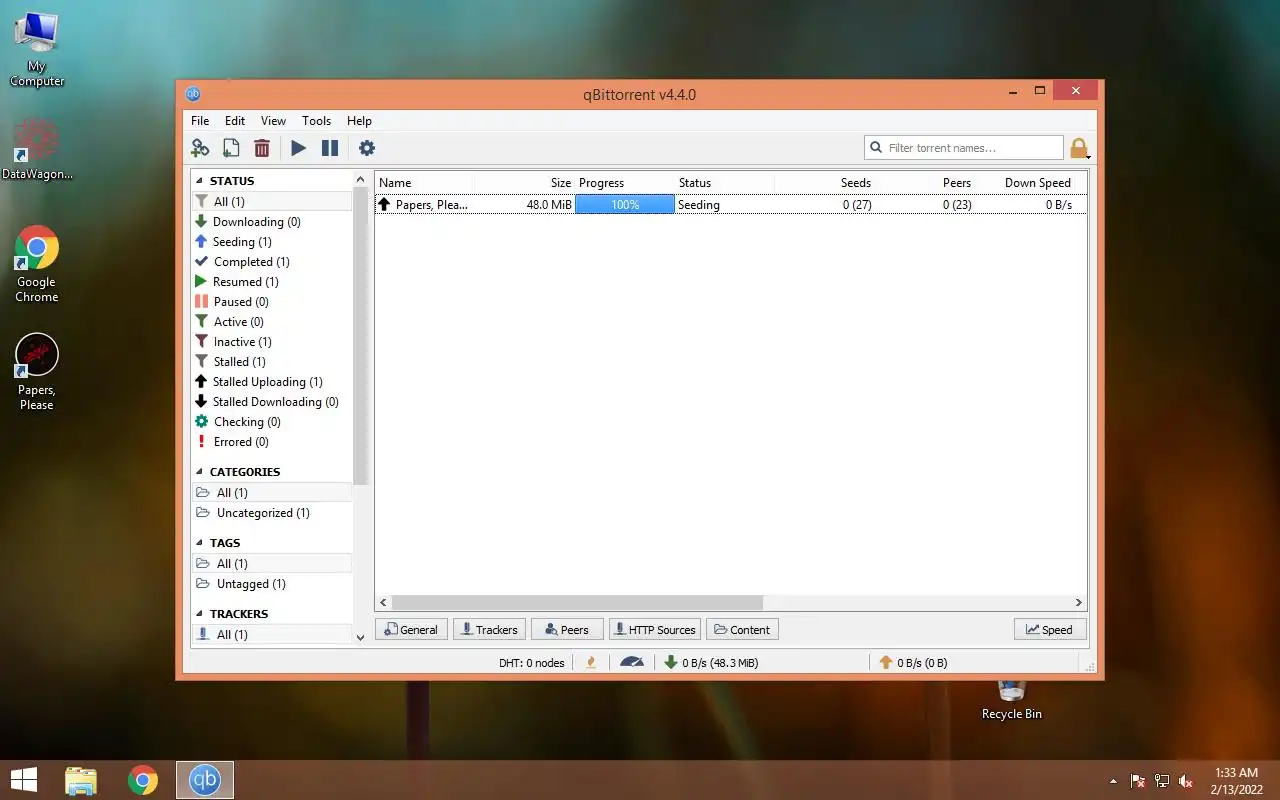Viewport: 1280px width, 800px height.
Task: Switch to the Trackers tab
Action: [x=489, y=630]
